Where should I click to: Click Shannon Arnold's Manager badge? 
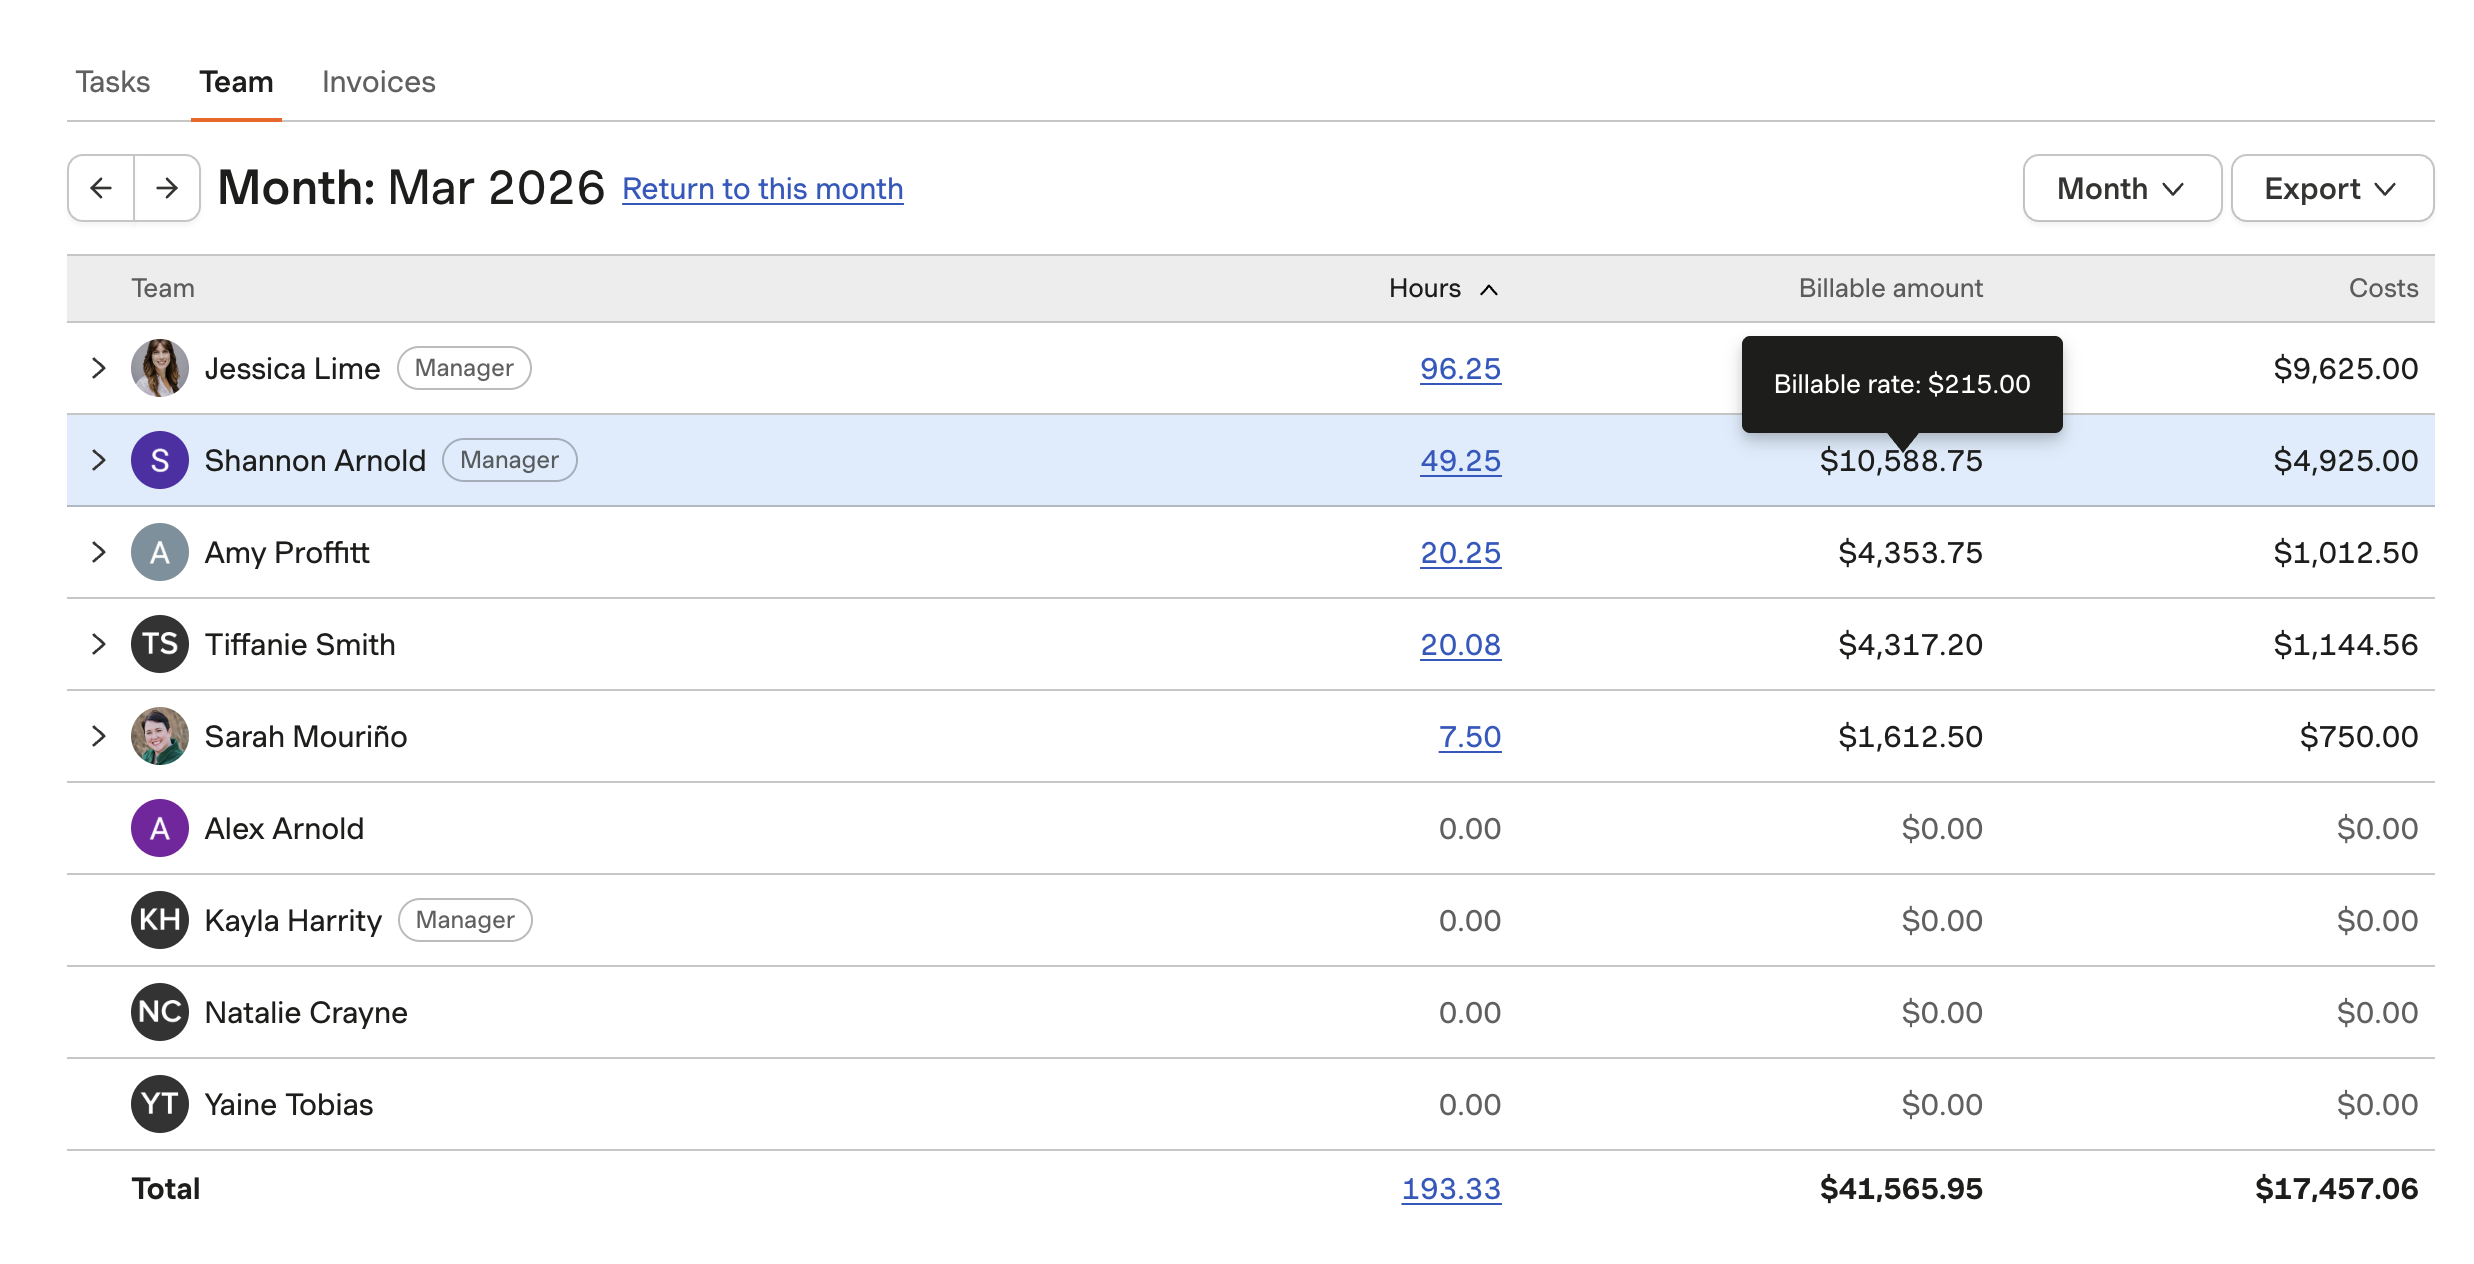[510, 460]
